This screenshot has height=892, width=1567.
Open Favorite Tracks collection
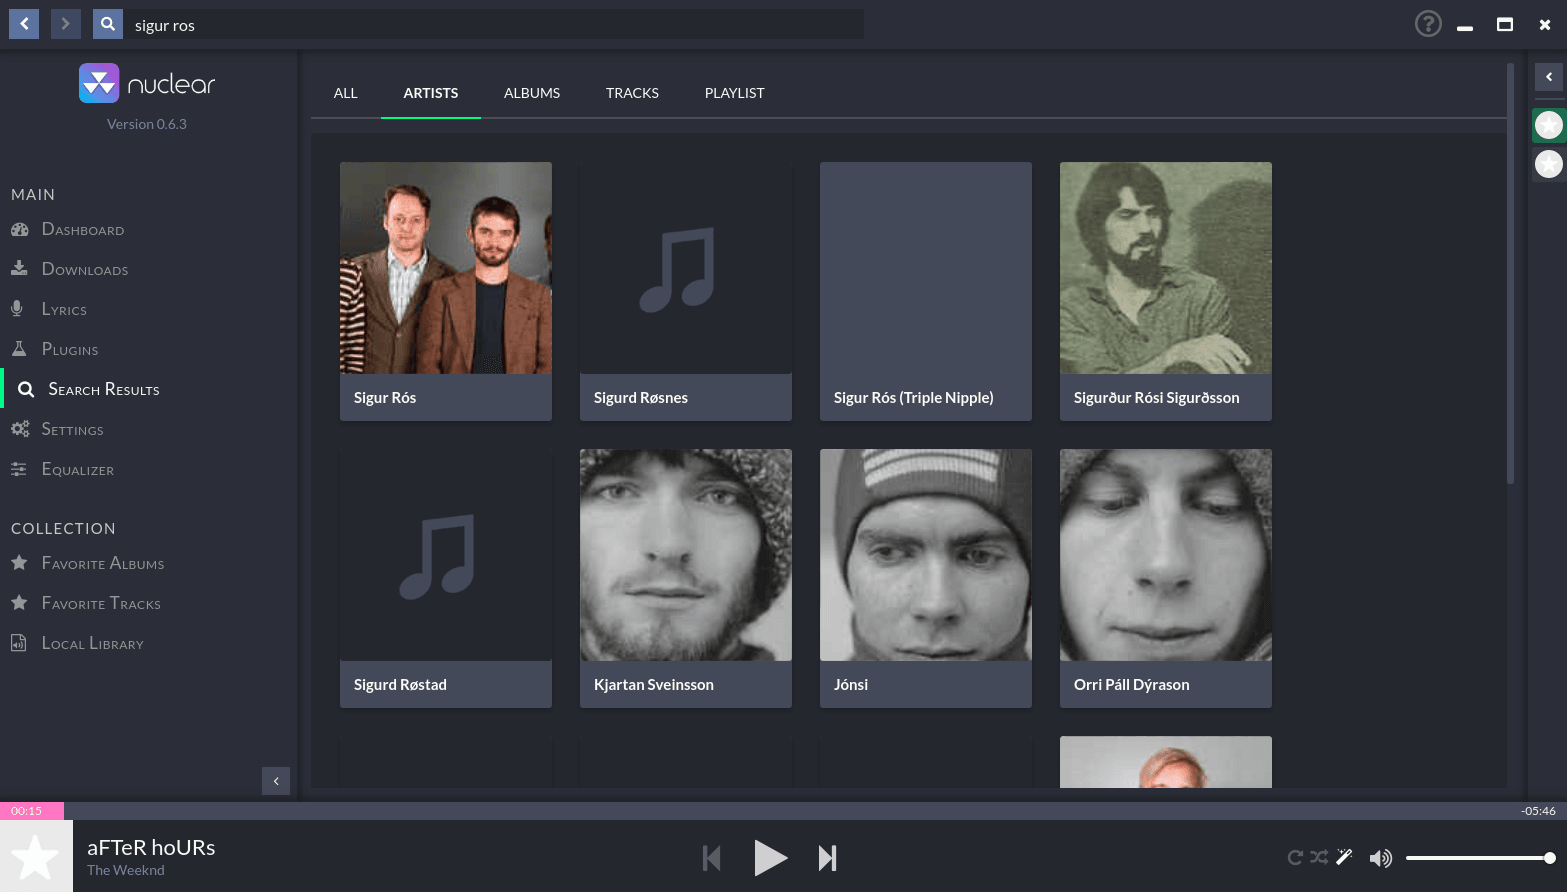(x=101, y=603)
